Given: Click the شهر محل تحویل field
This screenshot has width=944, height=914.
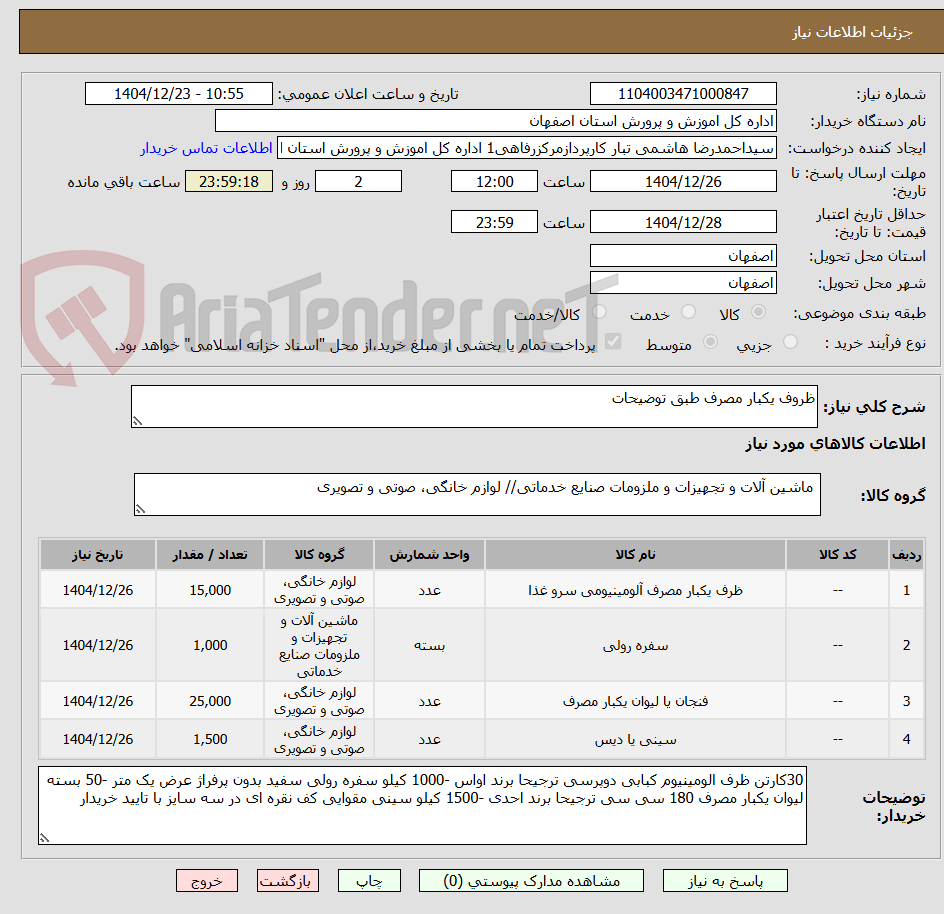Looking at the screenshot, I should [x=683, y=283].
